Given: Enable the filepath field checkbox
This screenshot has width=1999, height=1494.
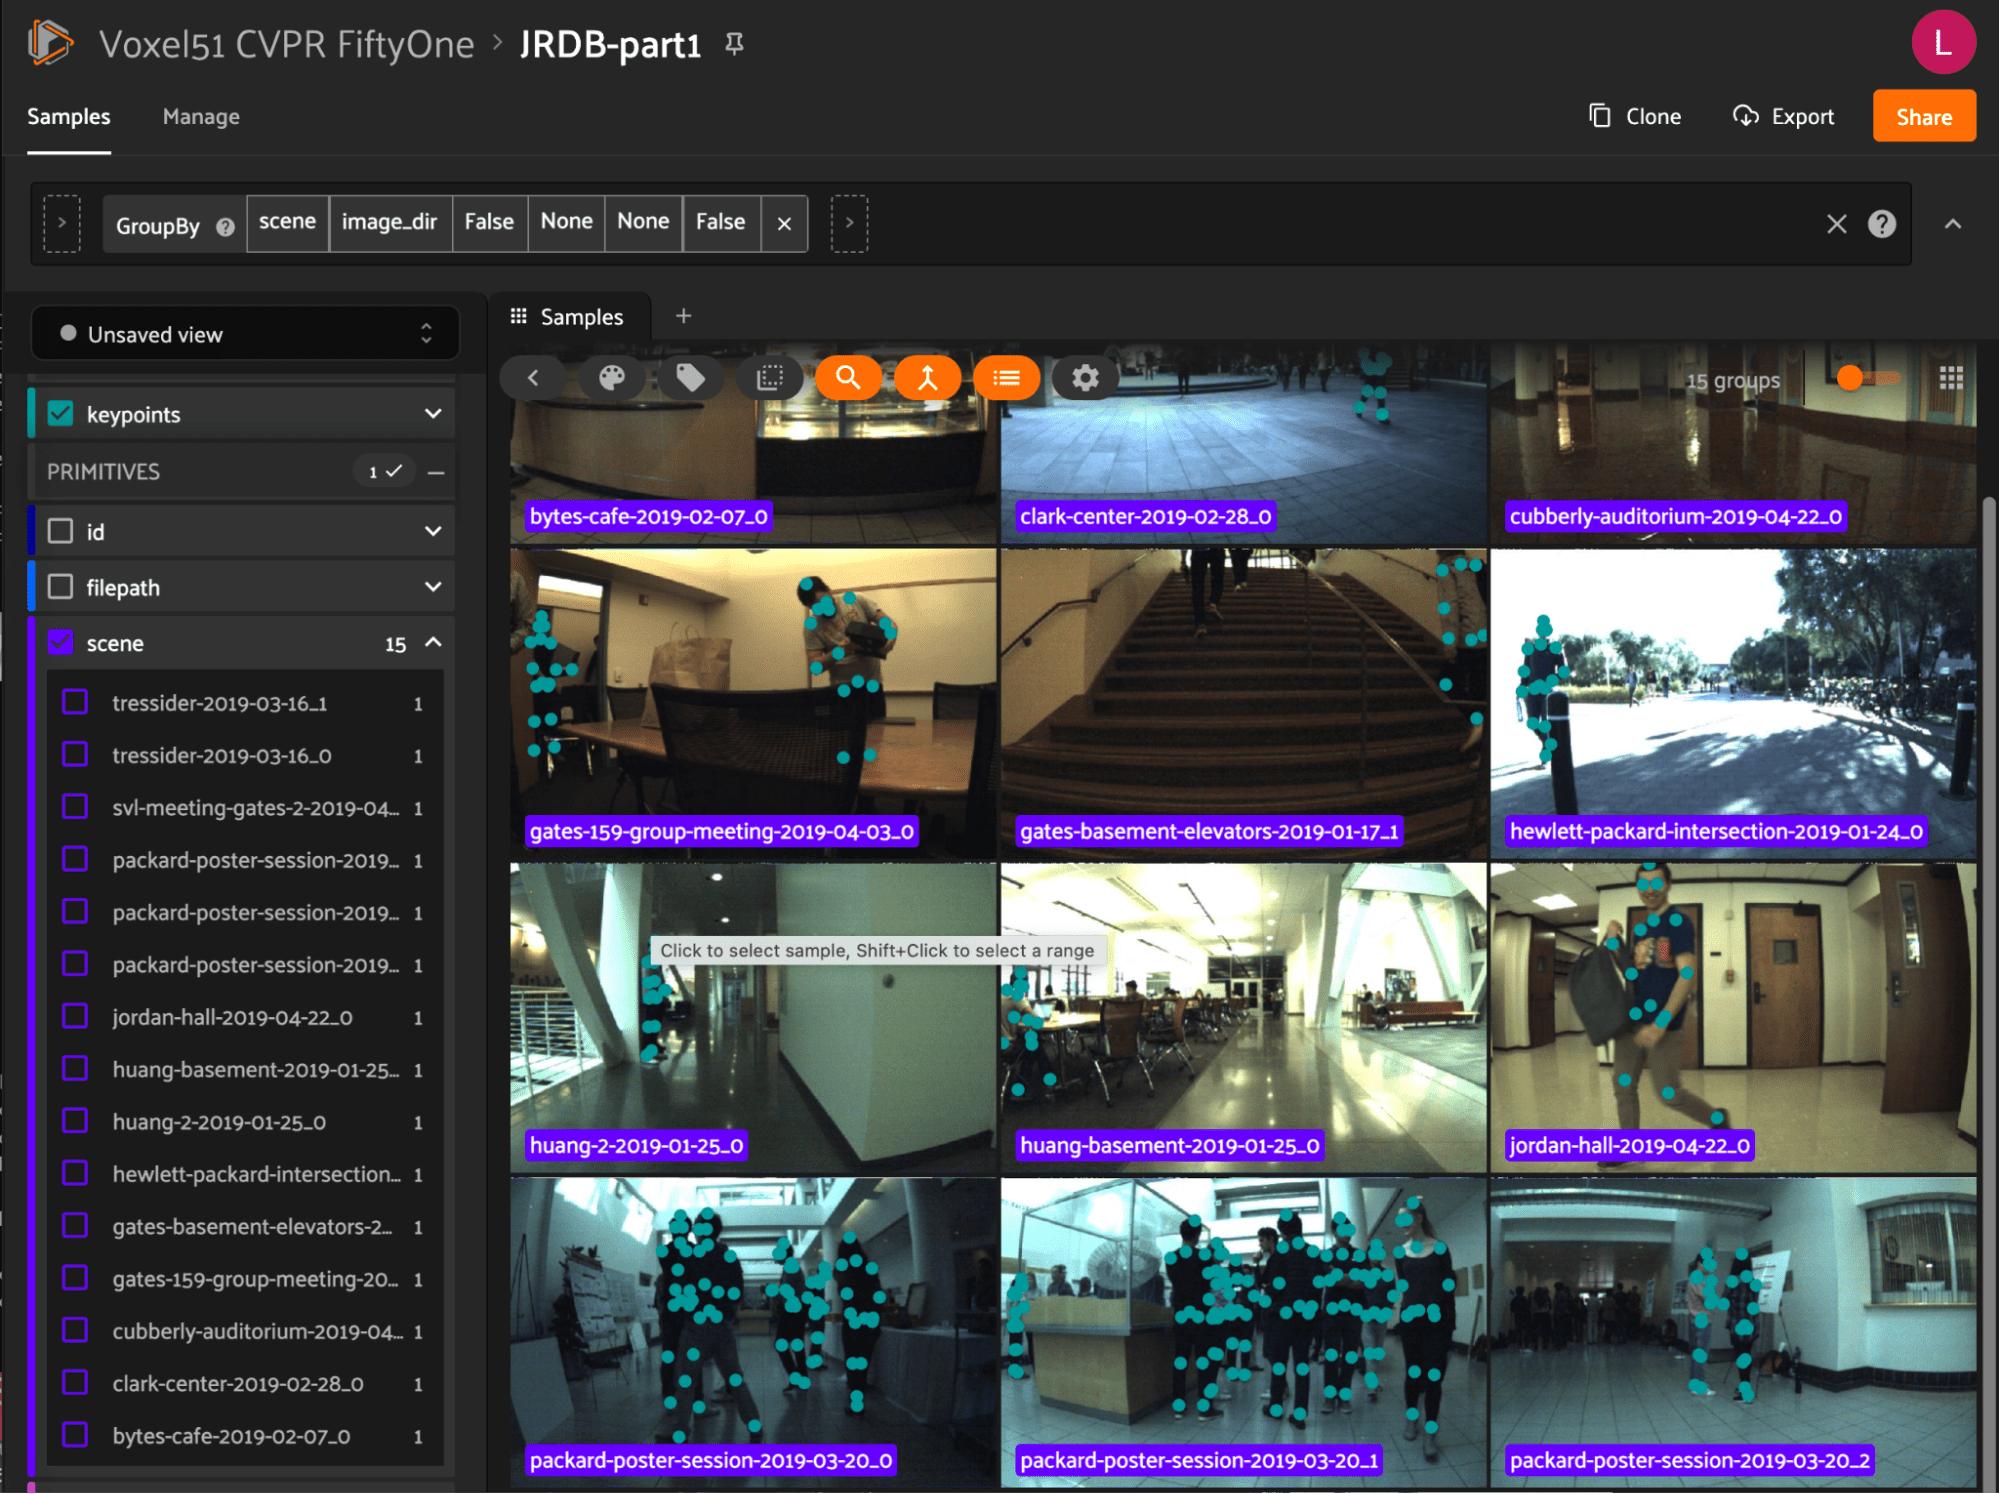Looking at the screenshot, I should coord(61,587).
